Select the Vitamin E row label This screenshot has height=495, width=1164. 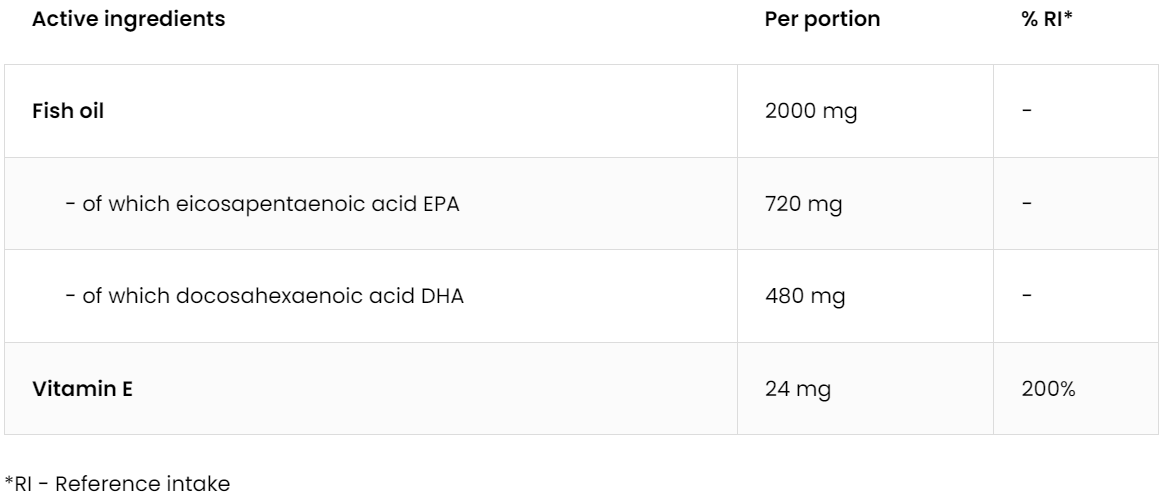click(83, 389)
